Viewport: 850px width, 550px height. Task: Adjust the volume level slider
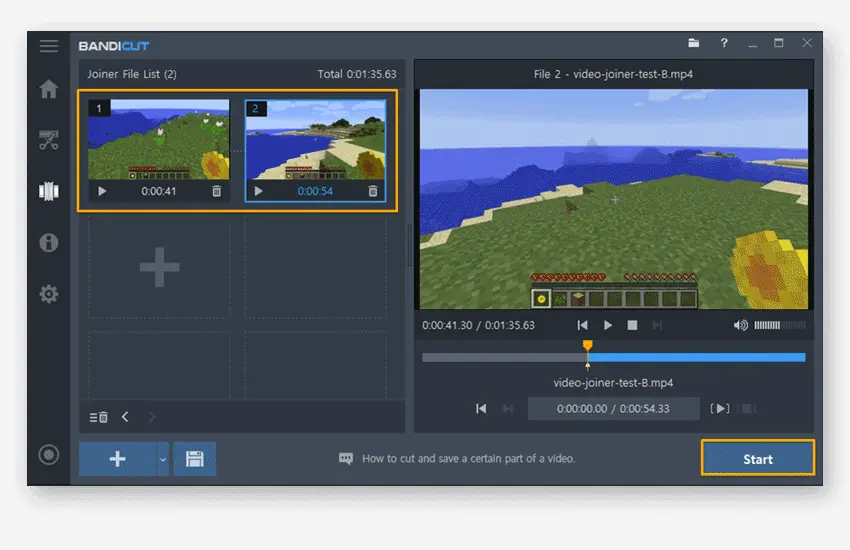[780, 325]
